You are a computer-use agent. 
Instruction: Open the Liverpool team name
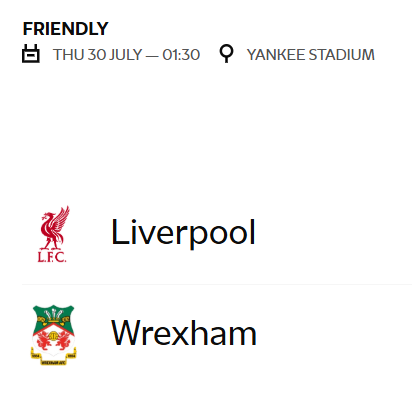click(x=183, y=232)
